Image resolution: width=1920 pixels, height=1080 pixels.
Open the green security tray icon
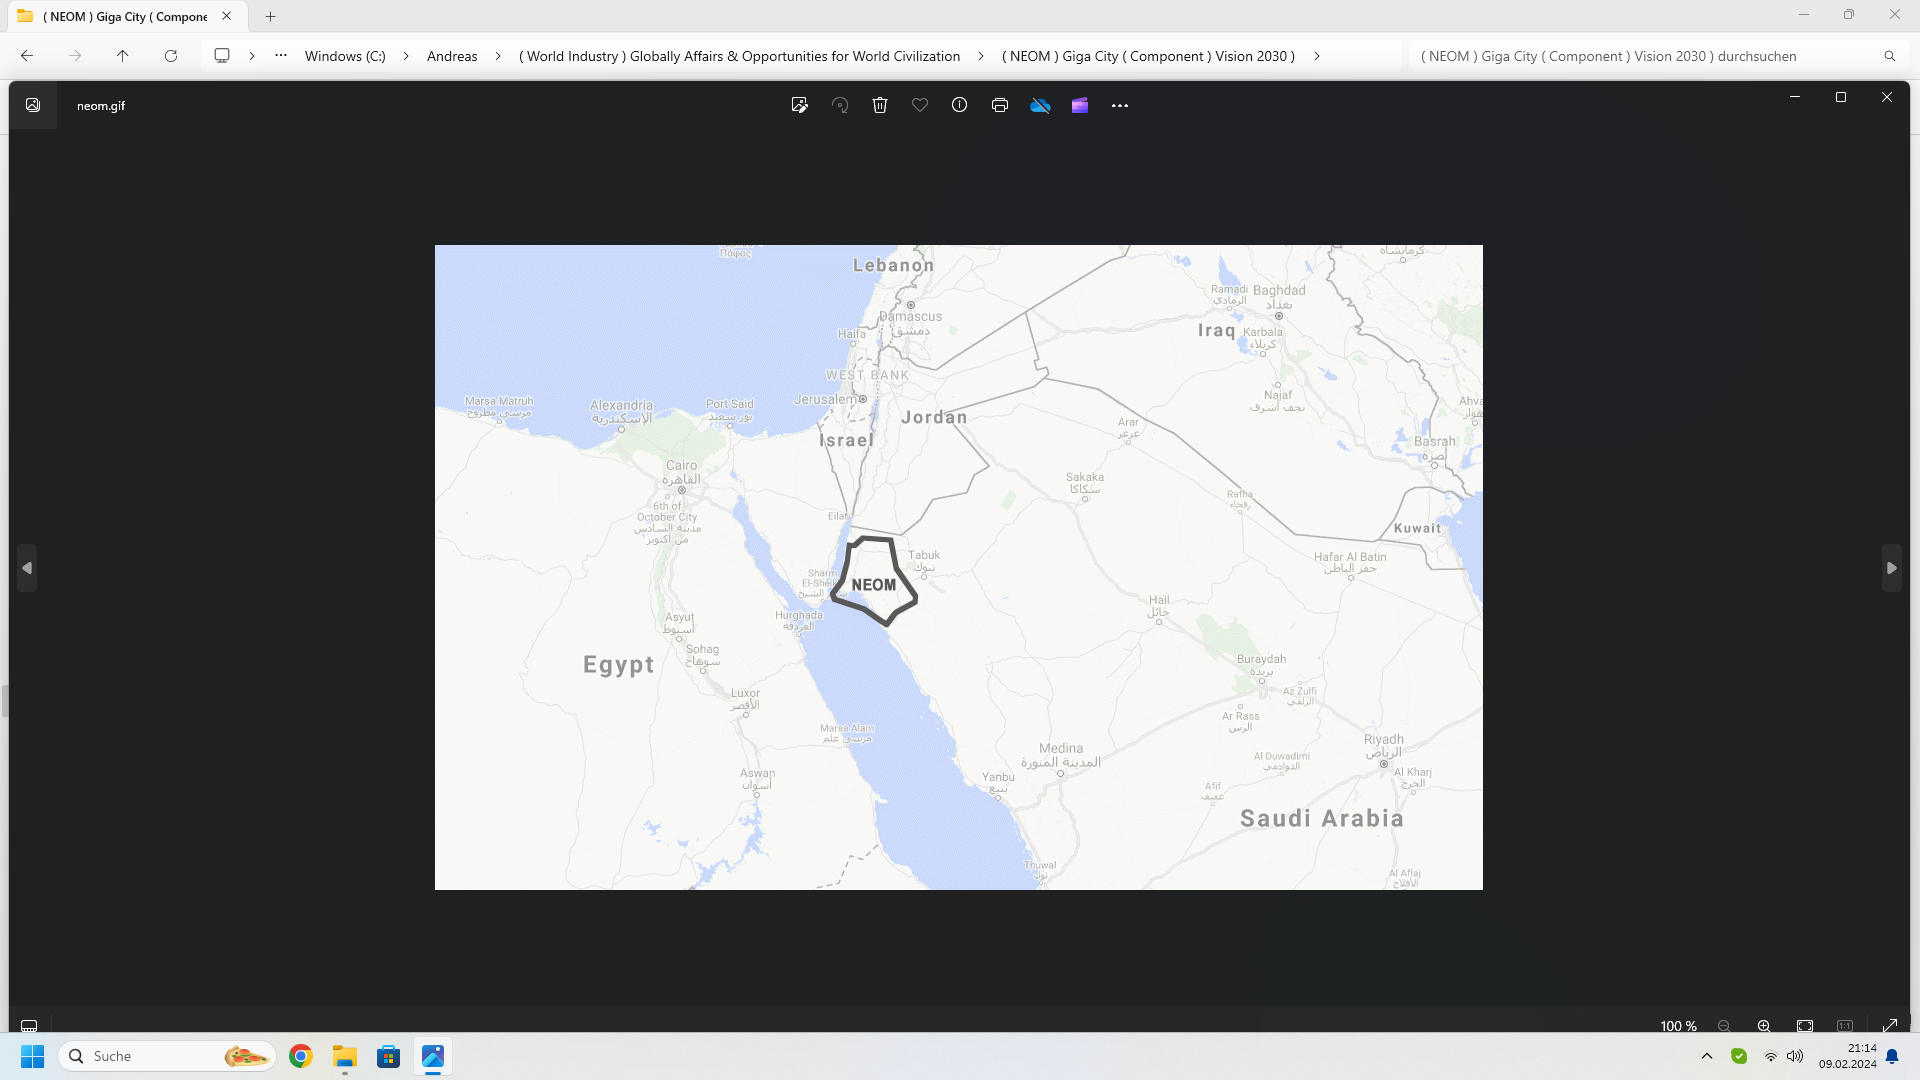point(1739,1056)
